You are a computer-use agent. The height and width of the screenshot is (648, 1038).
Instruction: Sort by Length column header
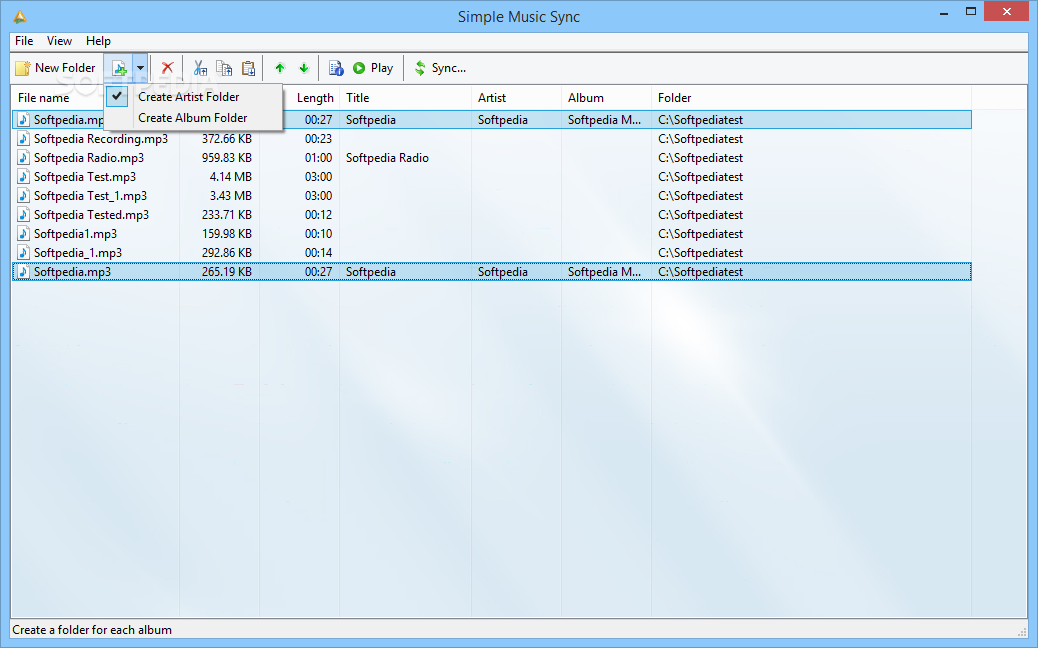coord(315,98)
